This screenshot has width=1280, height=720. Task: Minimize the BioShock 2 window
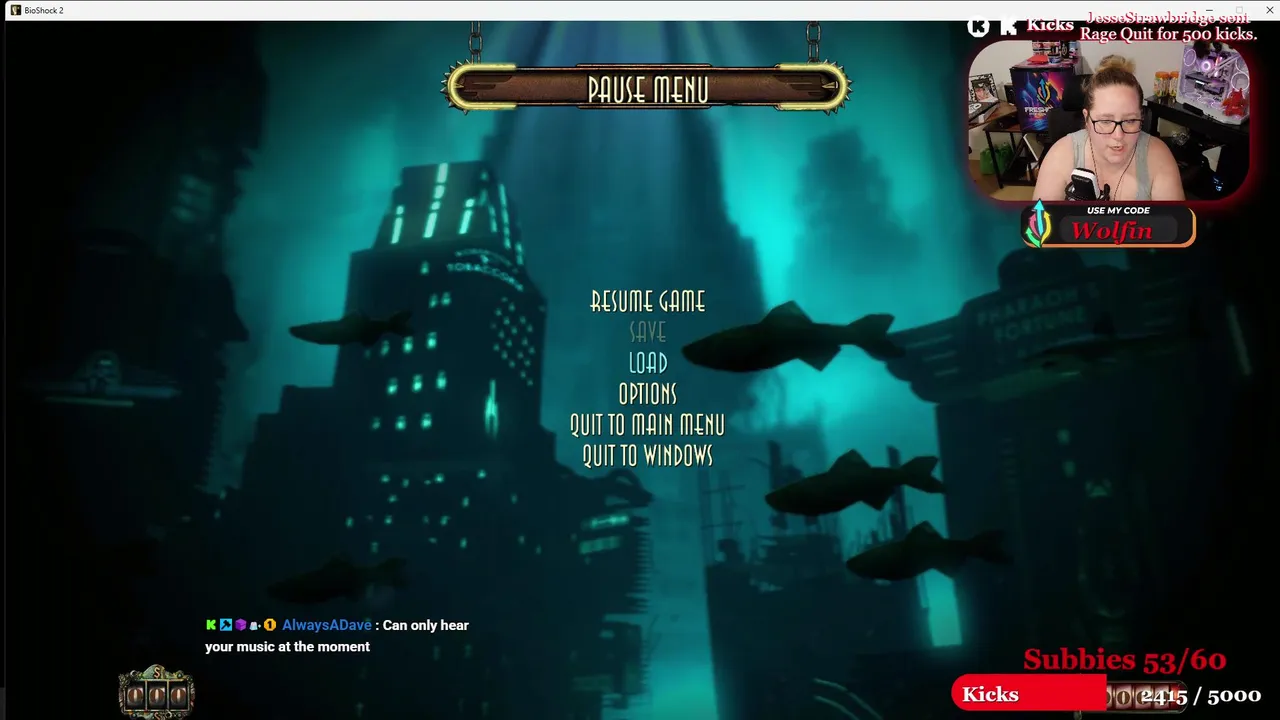coord(1210,10)
